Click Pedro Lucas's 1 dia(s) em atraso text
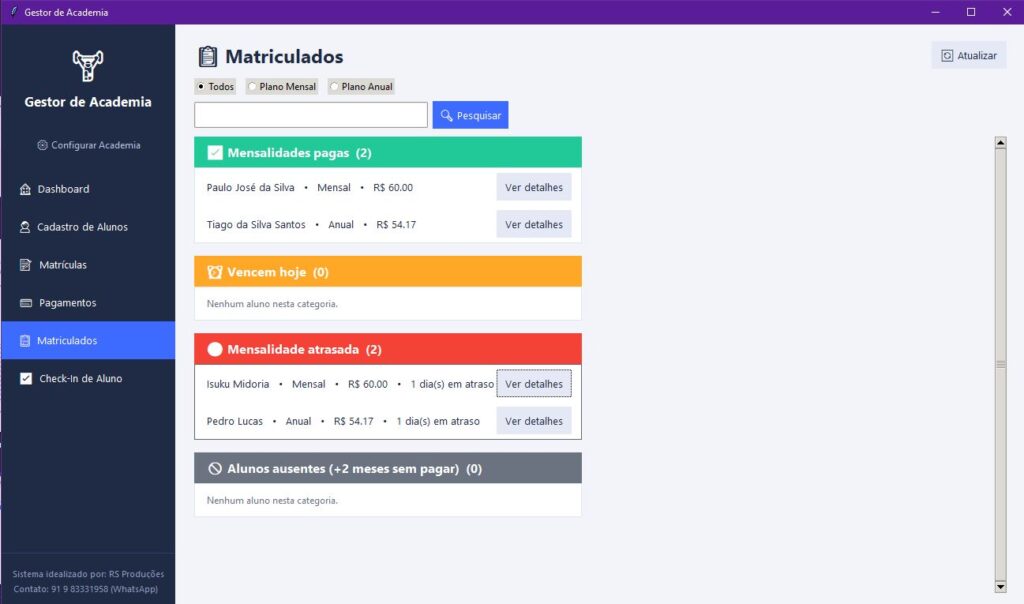Screen dimensions: 1024x604 pos(438,421)
